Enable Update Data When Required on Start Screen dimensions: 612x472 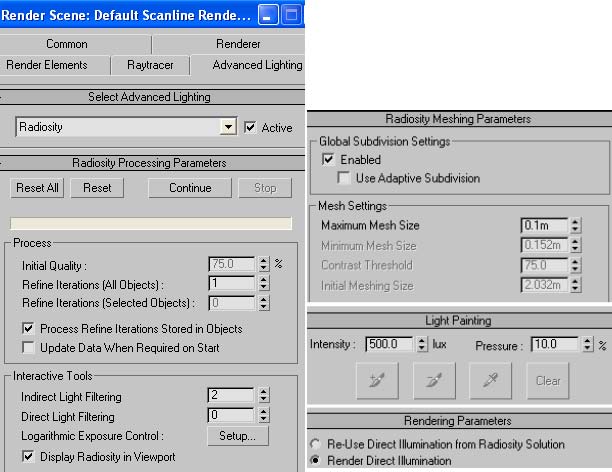click(28, 347)
